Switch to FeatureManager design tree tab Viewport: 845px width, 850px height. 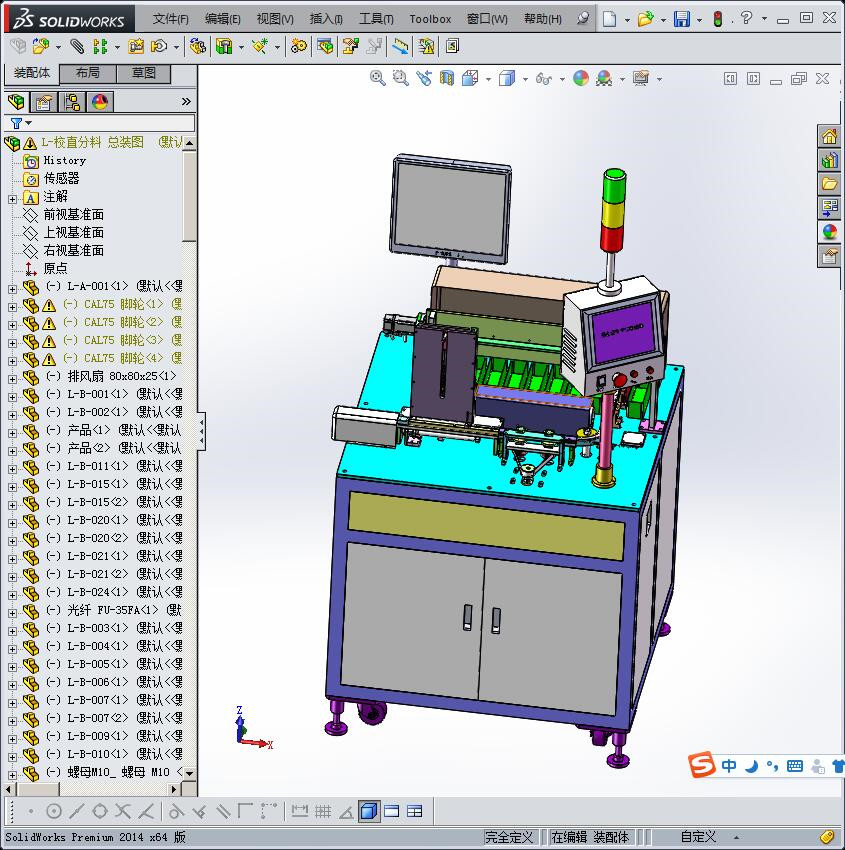click(16, 102)
